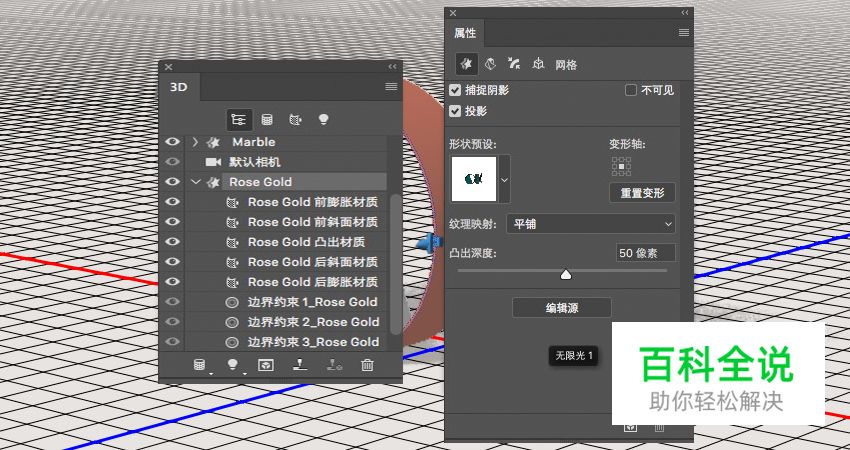Enable 不可见 checkbox
The width and height of the screenshot is (850, 450).
[630, 90]
